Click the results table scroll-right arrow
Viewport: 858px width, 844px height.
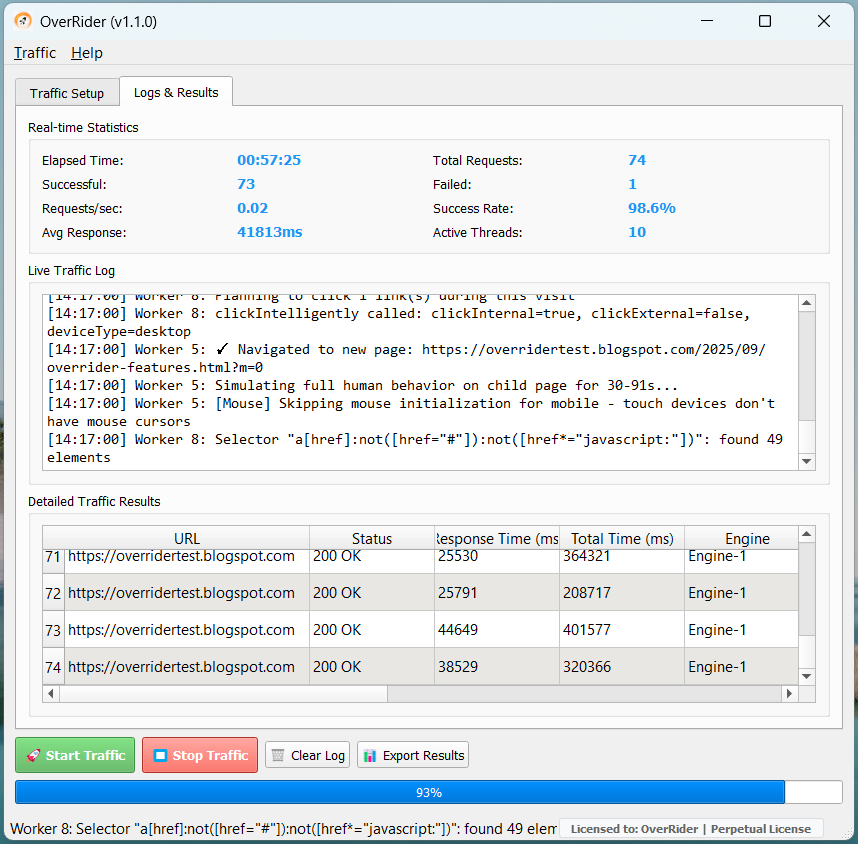click(x=790, y=693)
